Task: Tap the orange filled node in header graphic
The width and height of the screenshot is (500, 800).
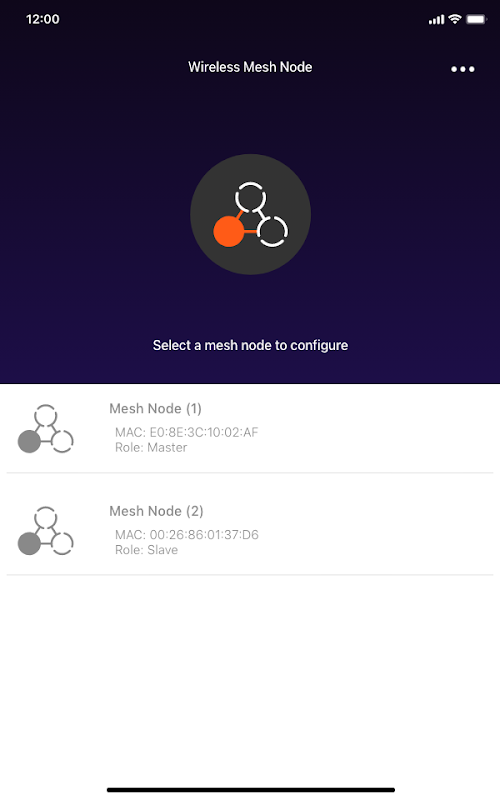Action: click(x=228, y=232)
